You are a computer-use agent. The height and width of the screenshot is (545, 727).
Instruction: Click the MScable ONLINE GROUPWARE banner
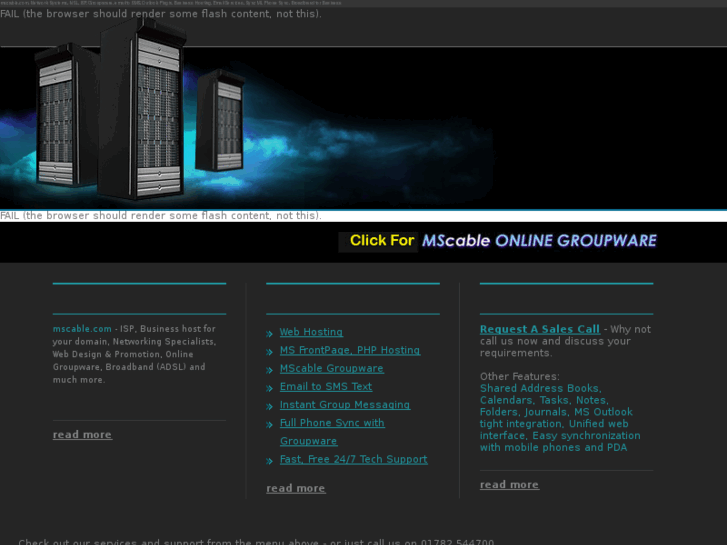539,241
